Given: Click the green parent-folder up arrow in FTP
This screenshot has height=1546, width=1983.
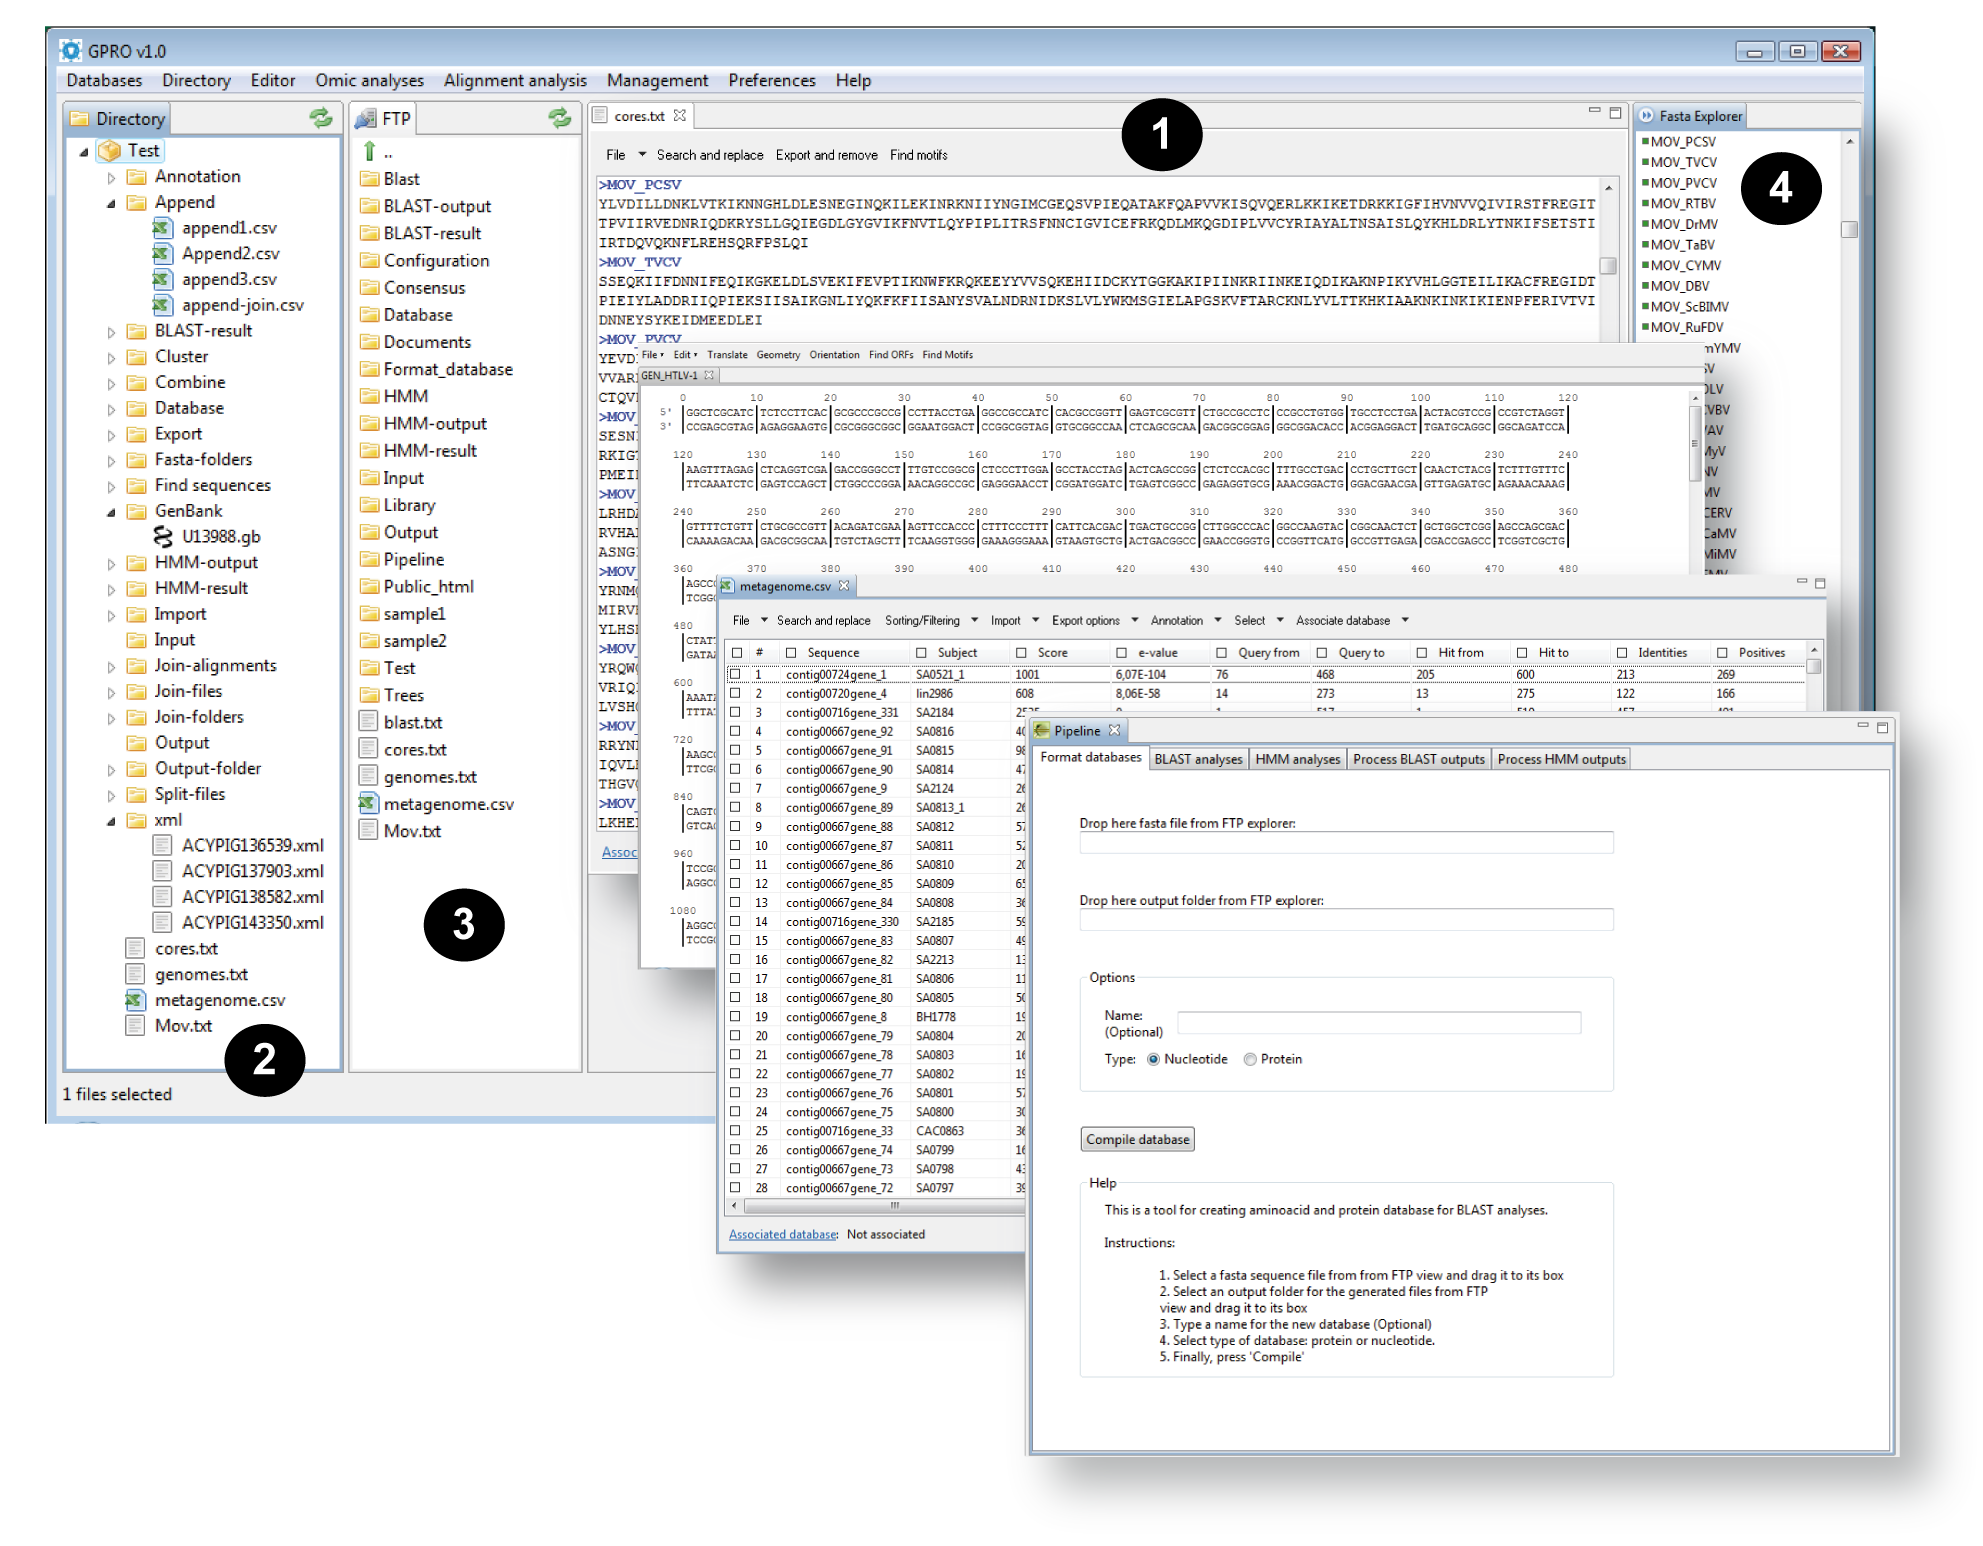Looking at the screenshot, I should pos(370,152).
